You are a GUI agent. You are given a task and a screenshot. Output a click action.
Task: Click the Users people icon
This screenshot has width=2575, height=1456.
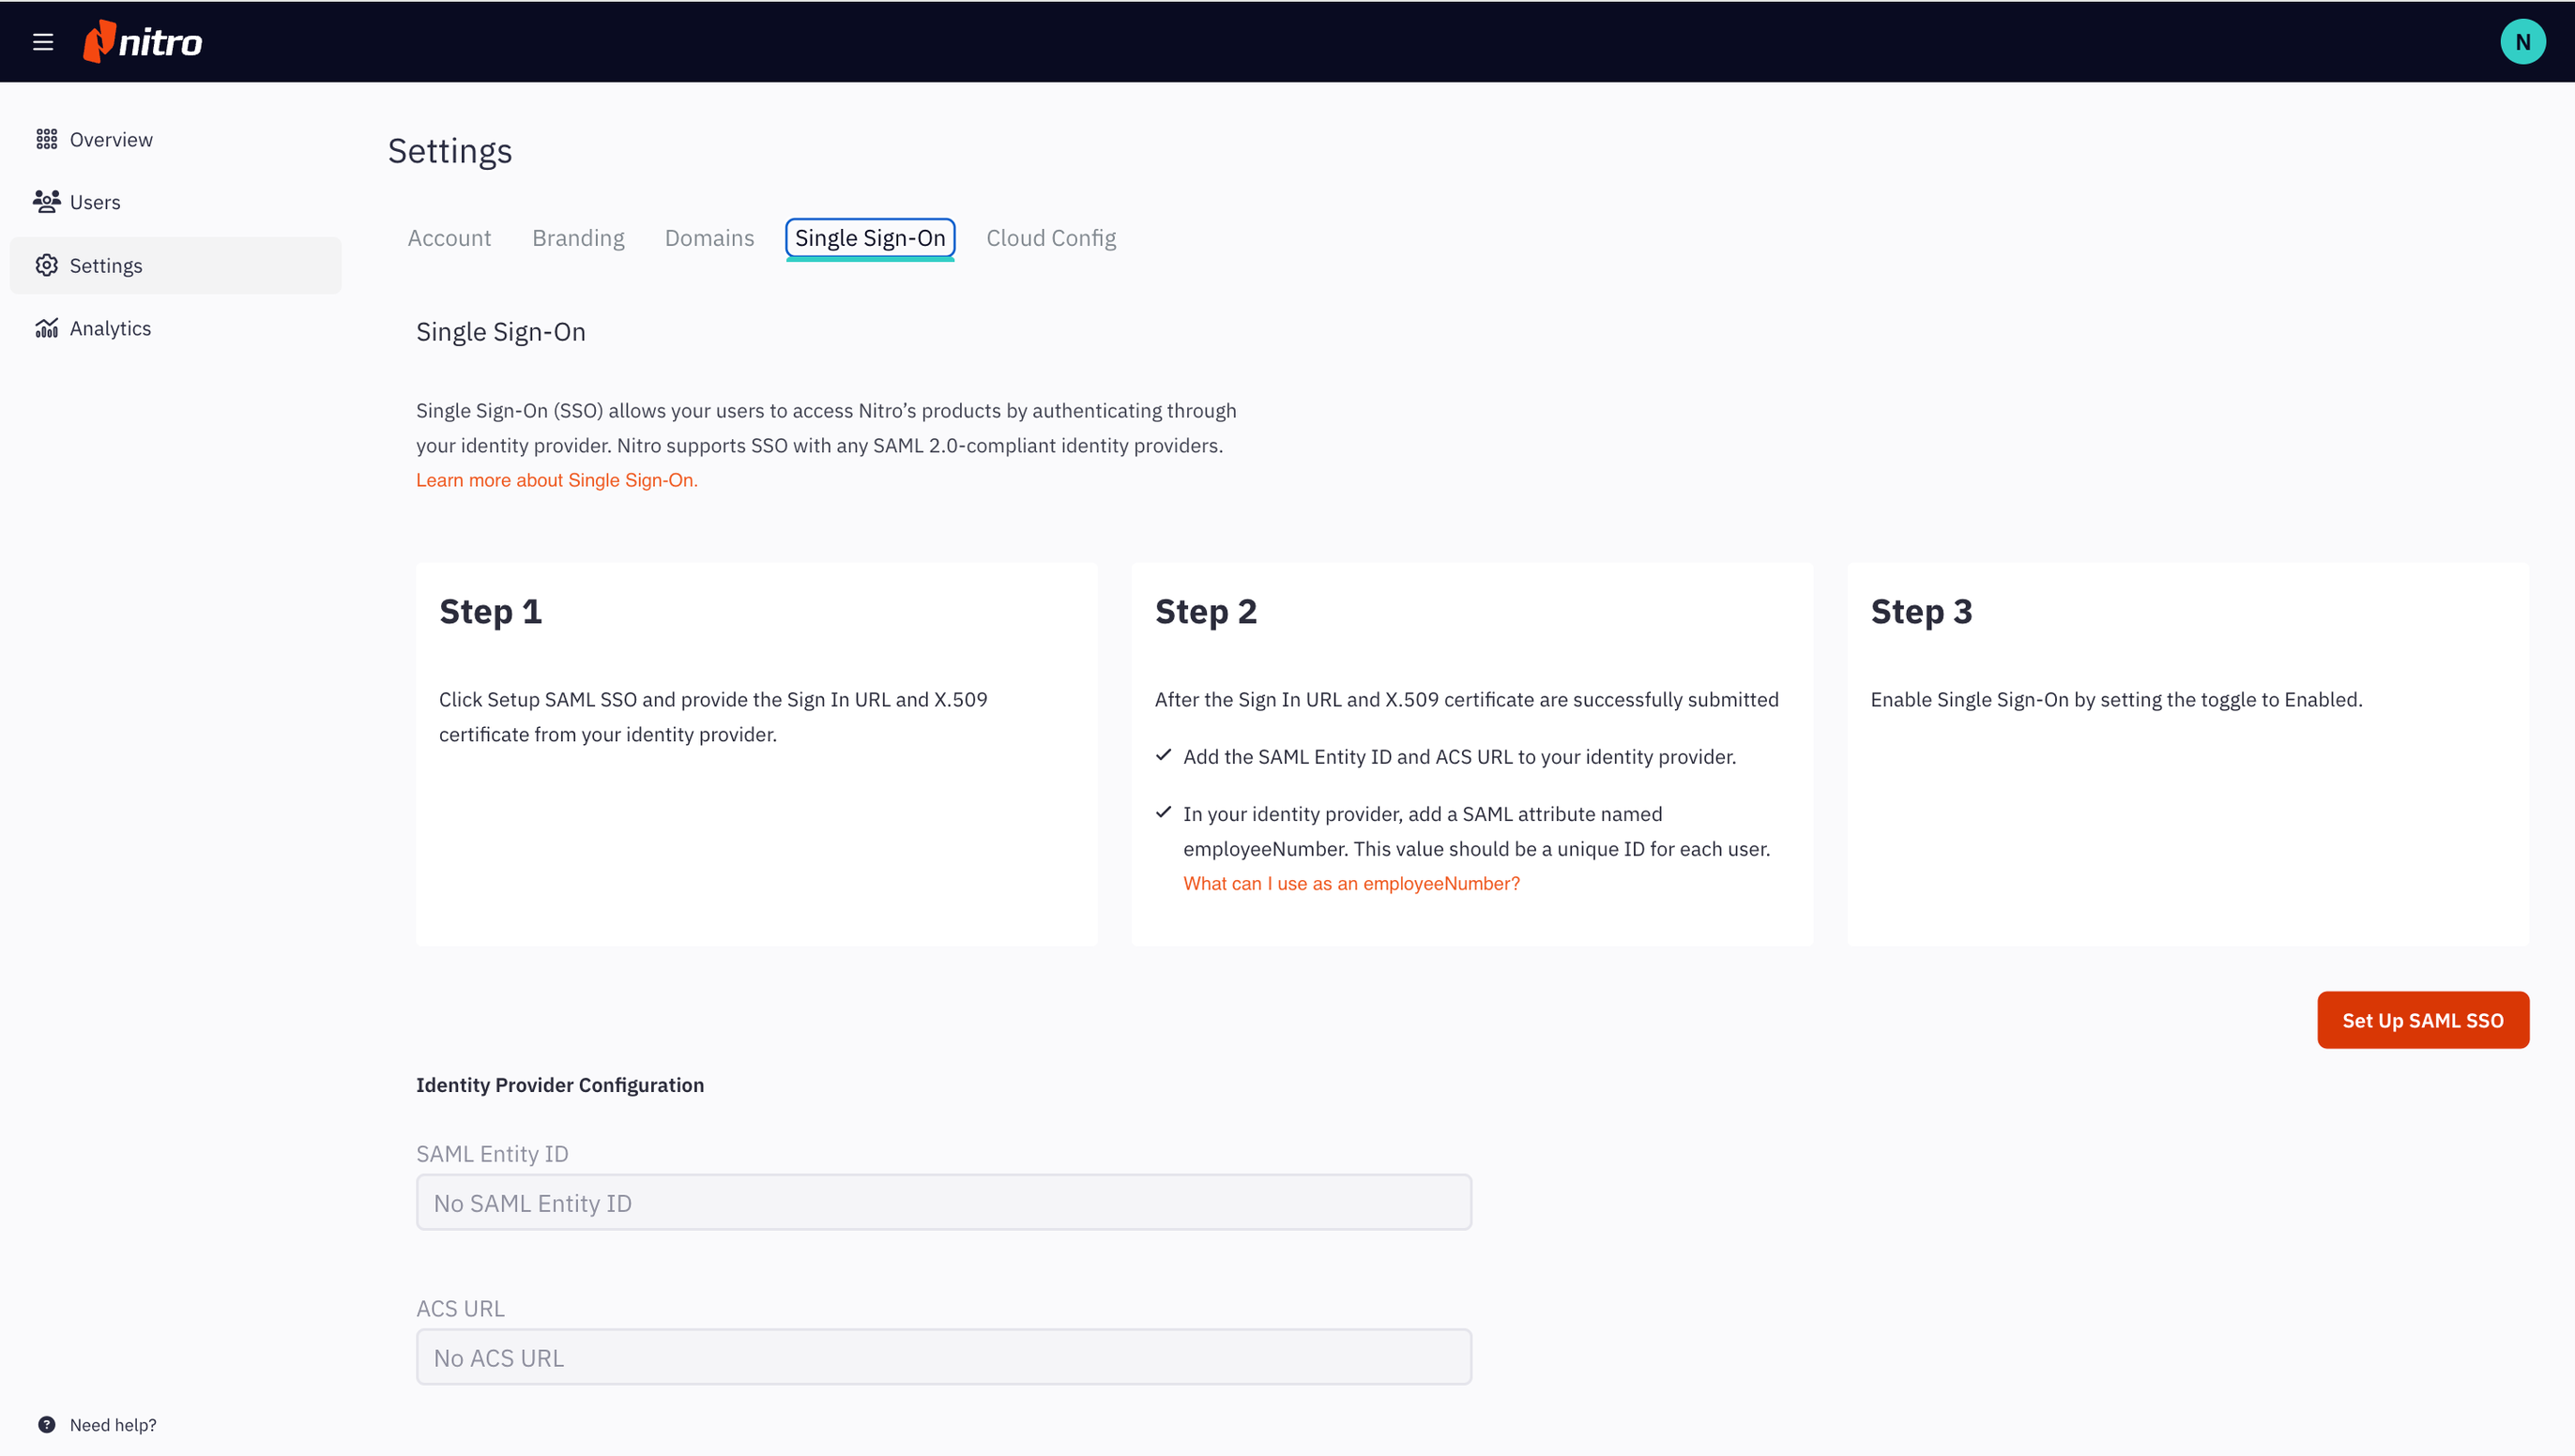point(47,202)
